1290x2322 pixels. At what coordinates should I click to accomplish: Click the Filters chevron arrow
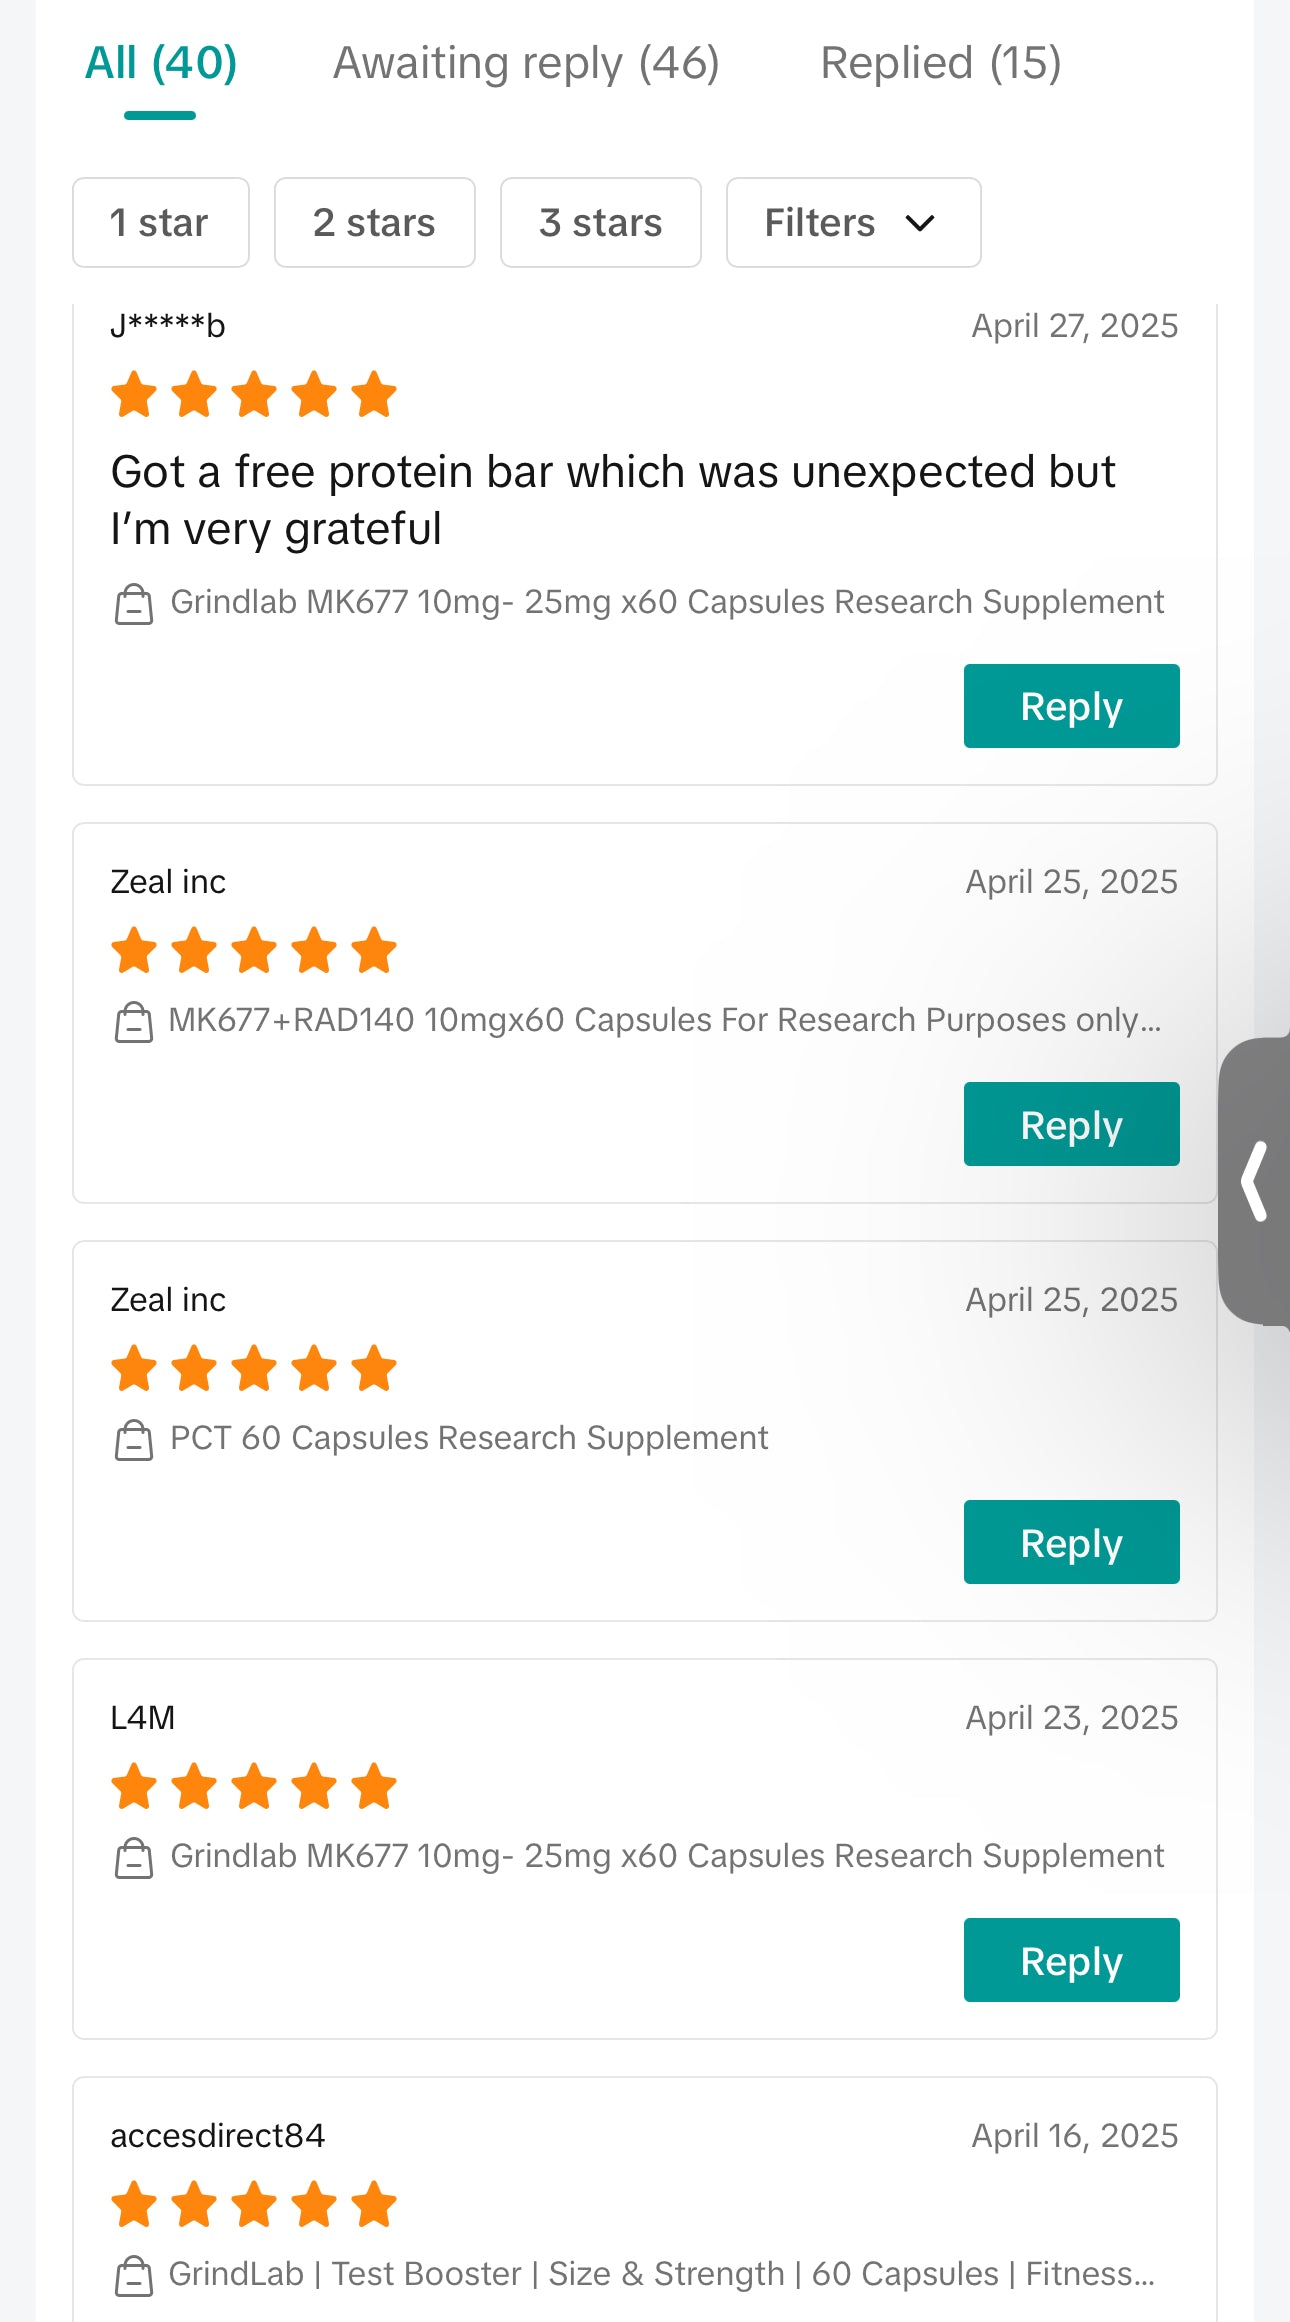tap(920, 223)
